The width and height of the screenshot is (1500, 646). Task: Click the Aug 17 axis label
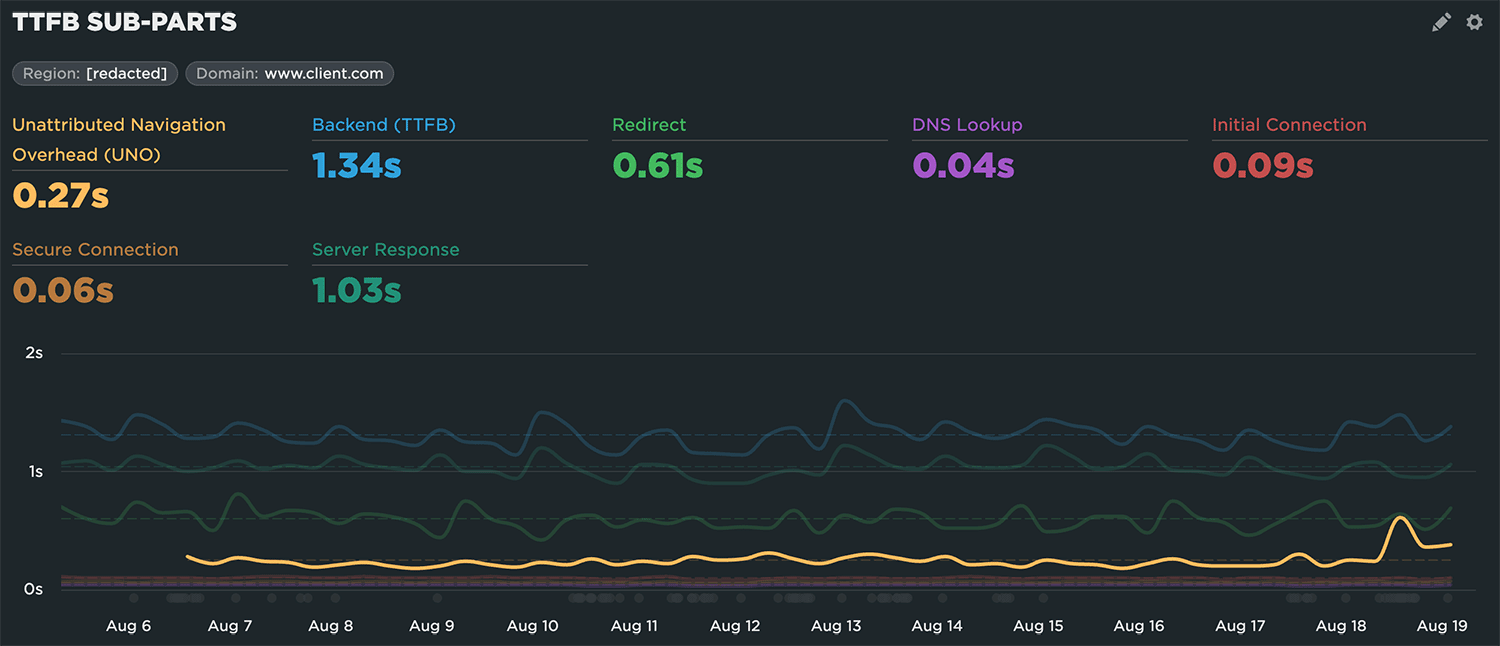1240,626
